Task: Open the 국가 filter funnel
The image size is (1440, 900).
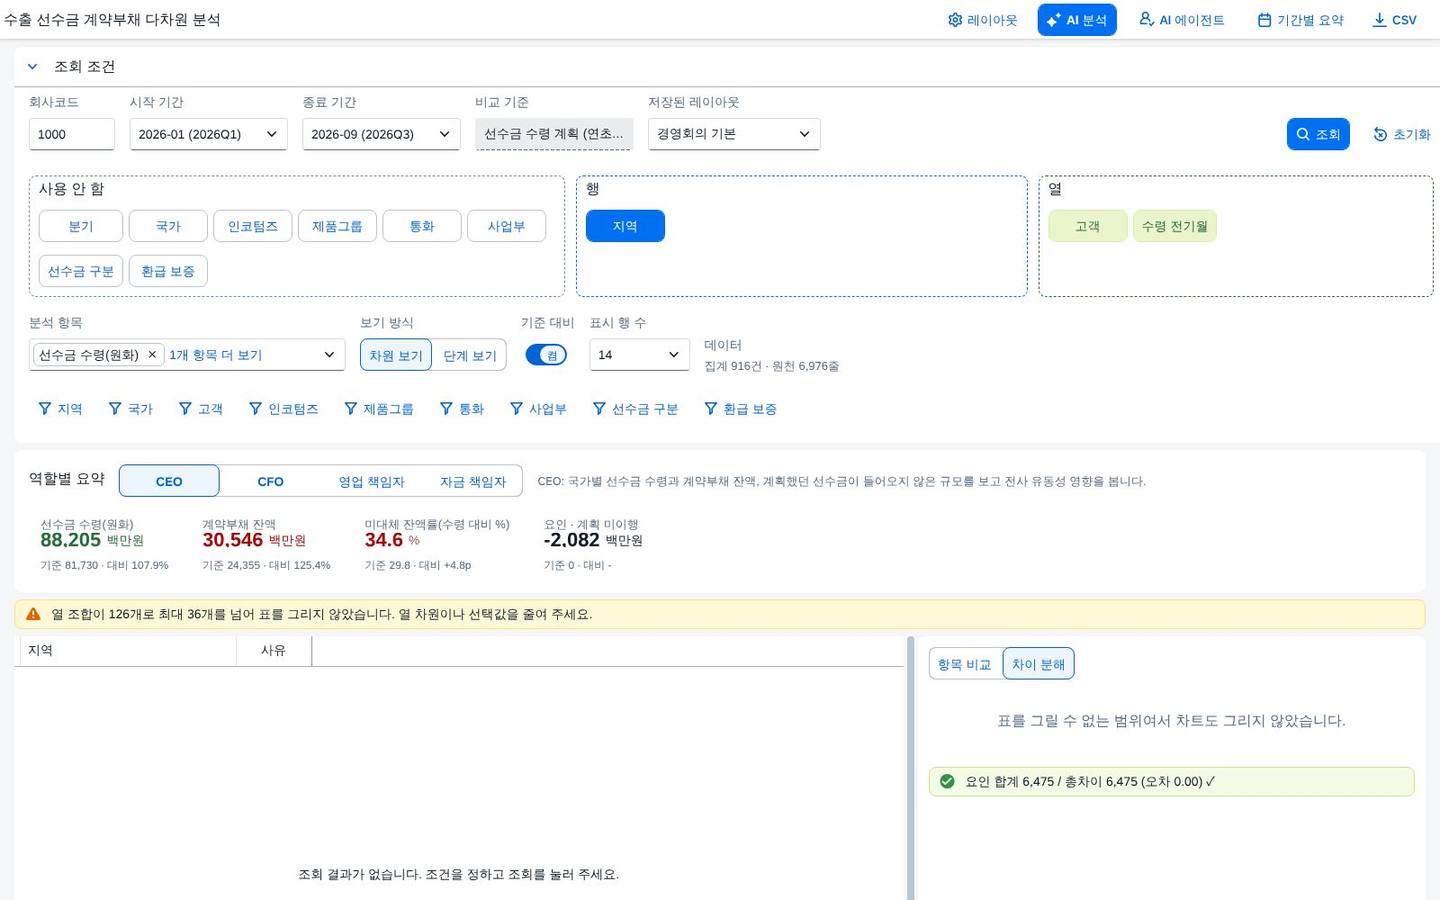Action: (x=130, y=409)
